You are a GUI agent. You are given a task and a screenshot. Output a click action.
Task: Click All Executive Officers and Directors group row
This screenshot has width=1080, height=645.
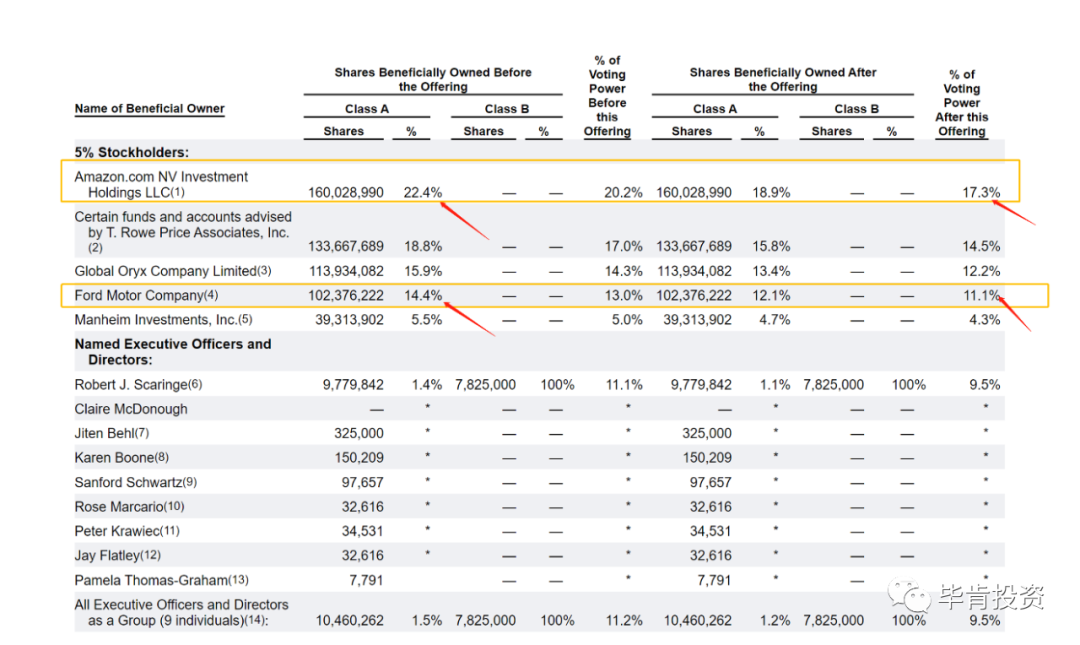coord(539,612)
